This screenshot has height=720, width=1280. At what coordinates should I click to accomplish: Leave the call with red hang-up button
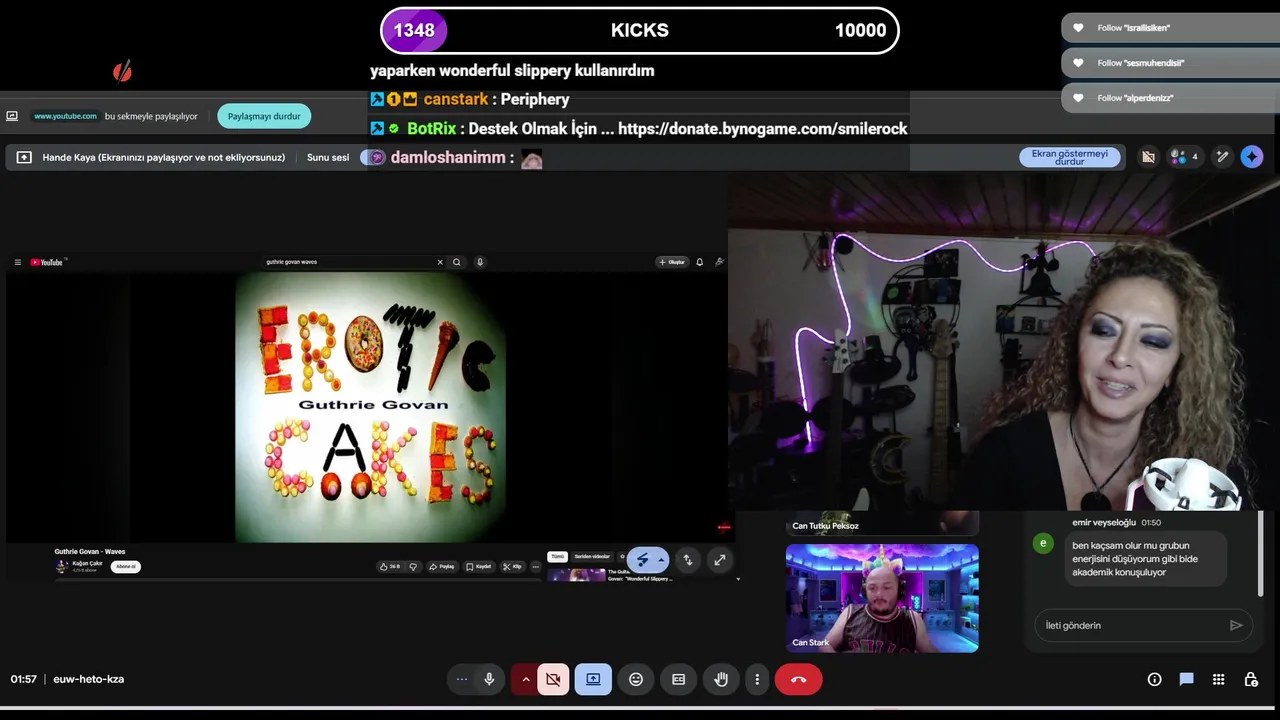[798, 679]
